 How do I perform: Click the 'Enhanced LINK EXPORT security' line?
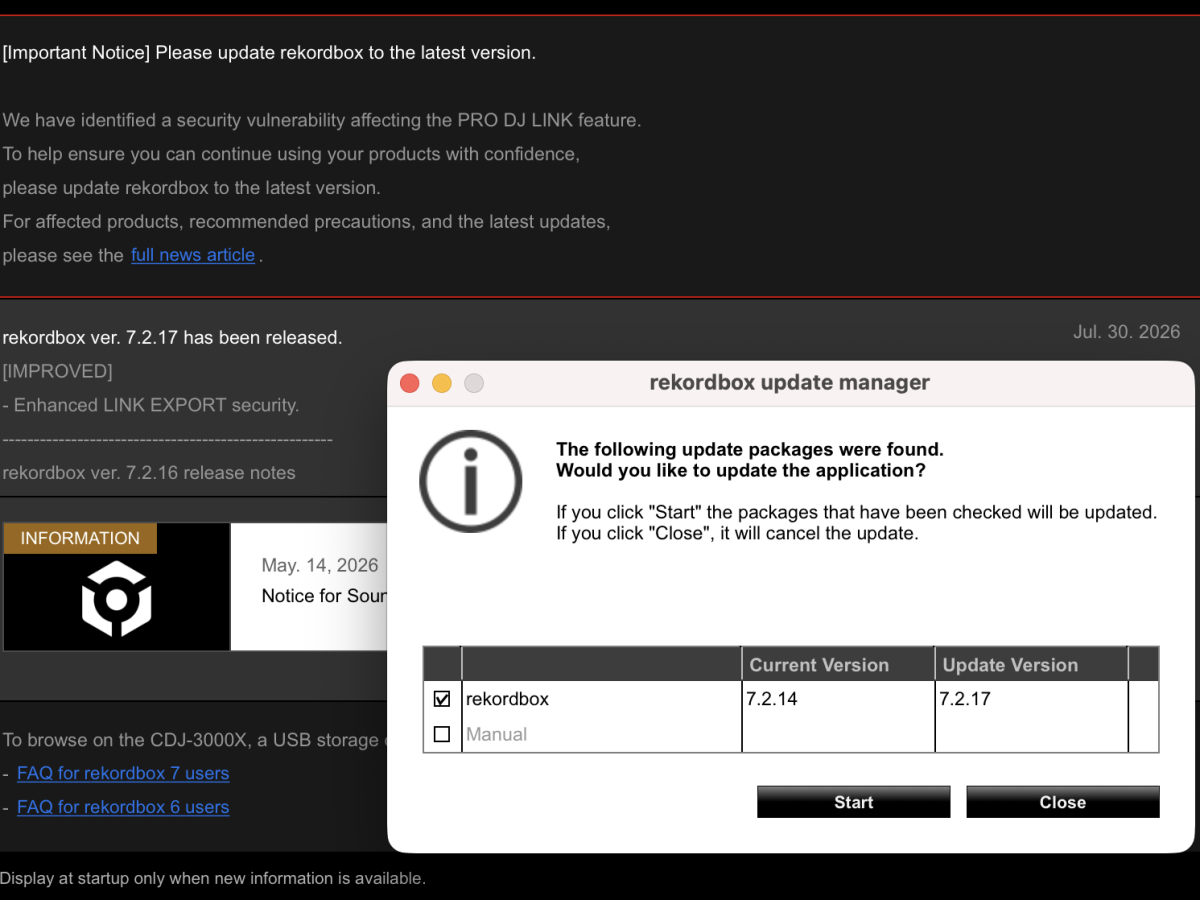[x=150, y=406]
